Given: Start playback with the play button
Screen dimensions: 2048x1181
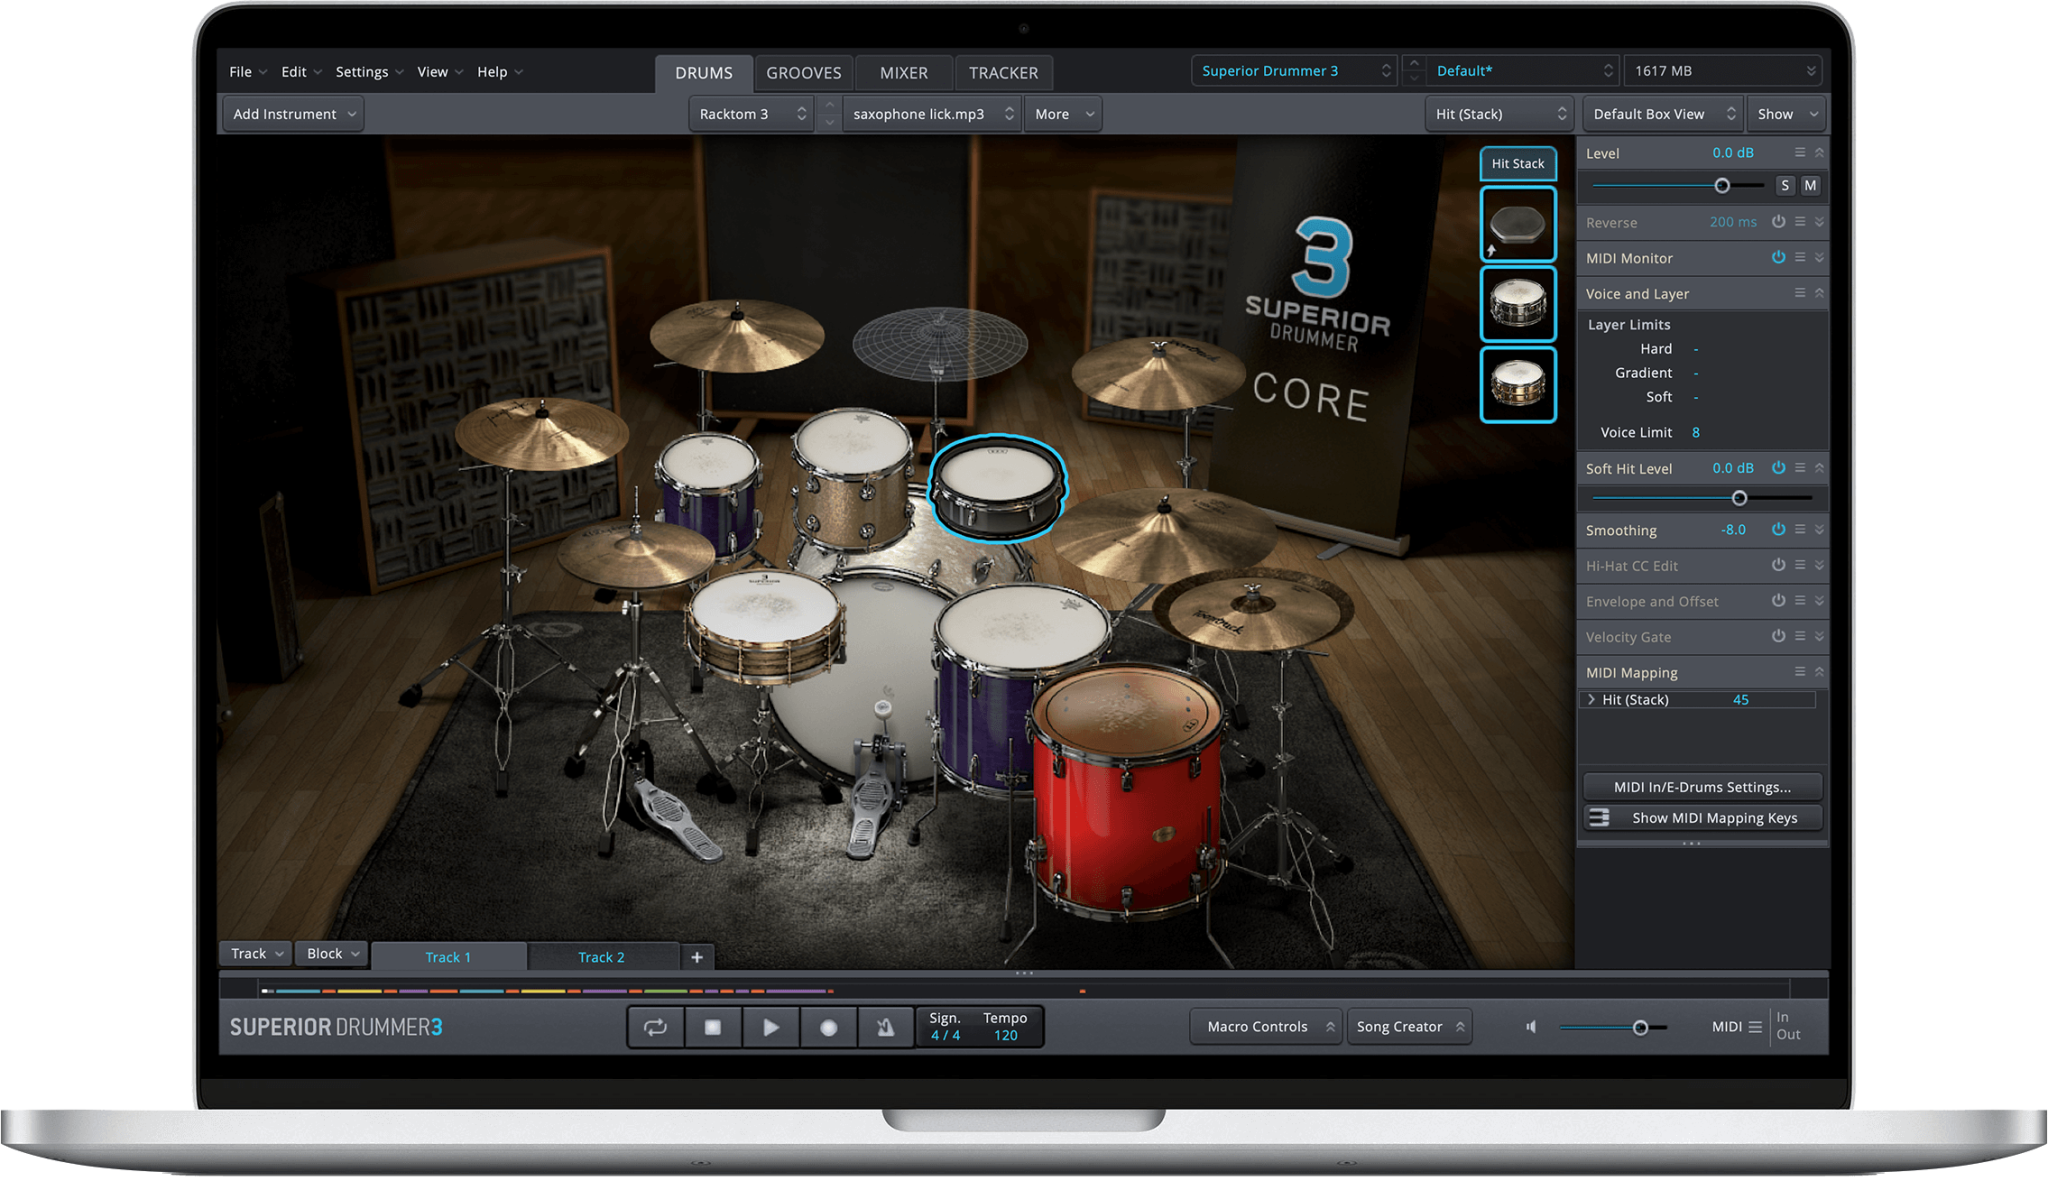Looking at the screenshot, I should click(x=771, y=1027).
